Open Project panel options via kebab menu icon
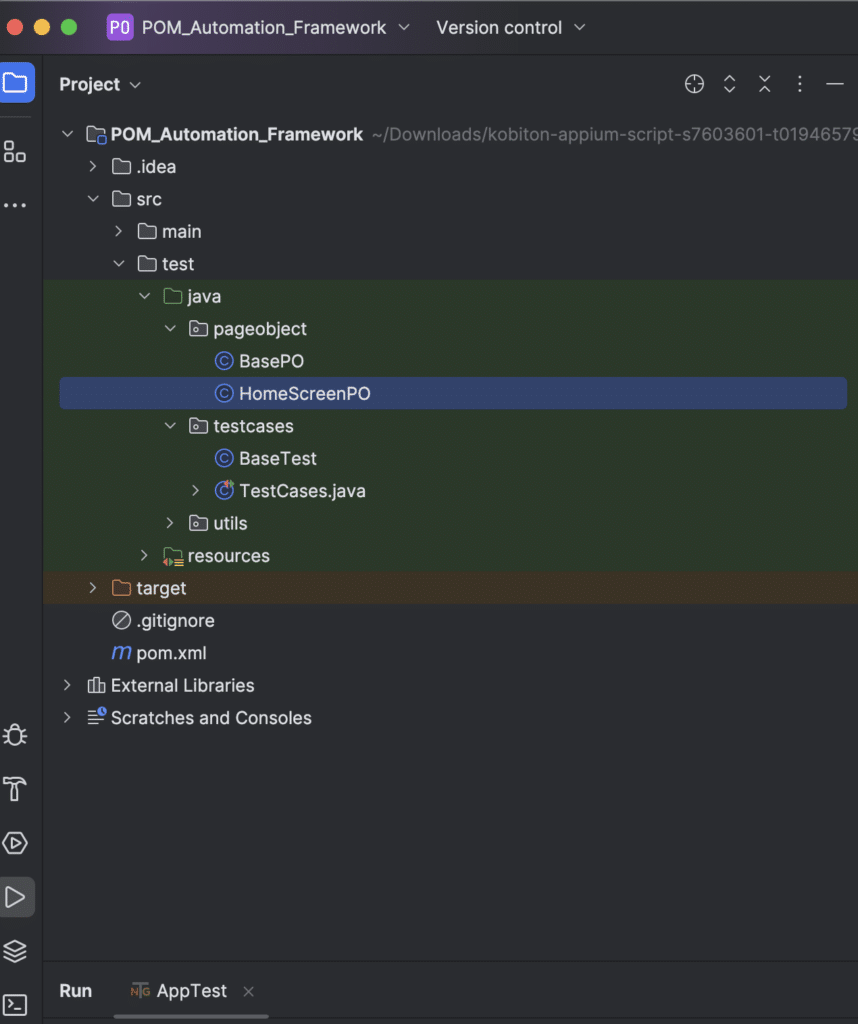The height and width of the screenshot is (1024, 858). [799, 84]
